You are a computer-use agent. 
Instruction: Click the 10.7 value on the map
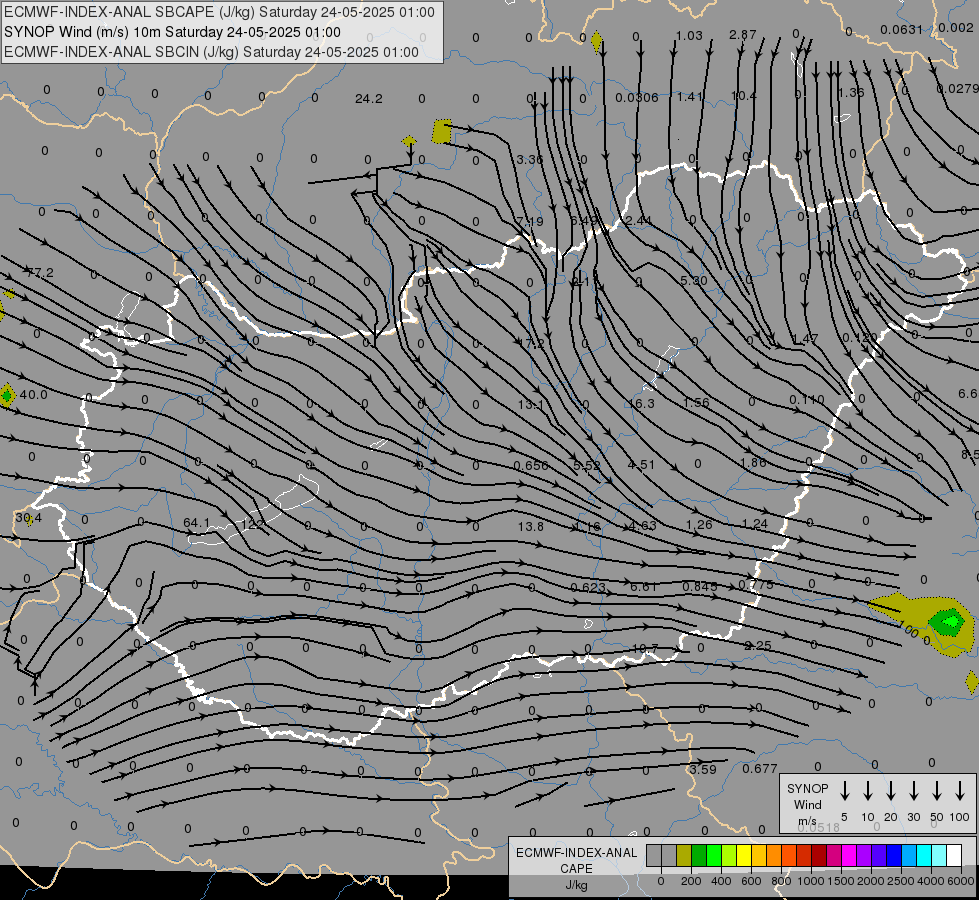[x=645, y=649]
